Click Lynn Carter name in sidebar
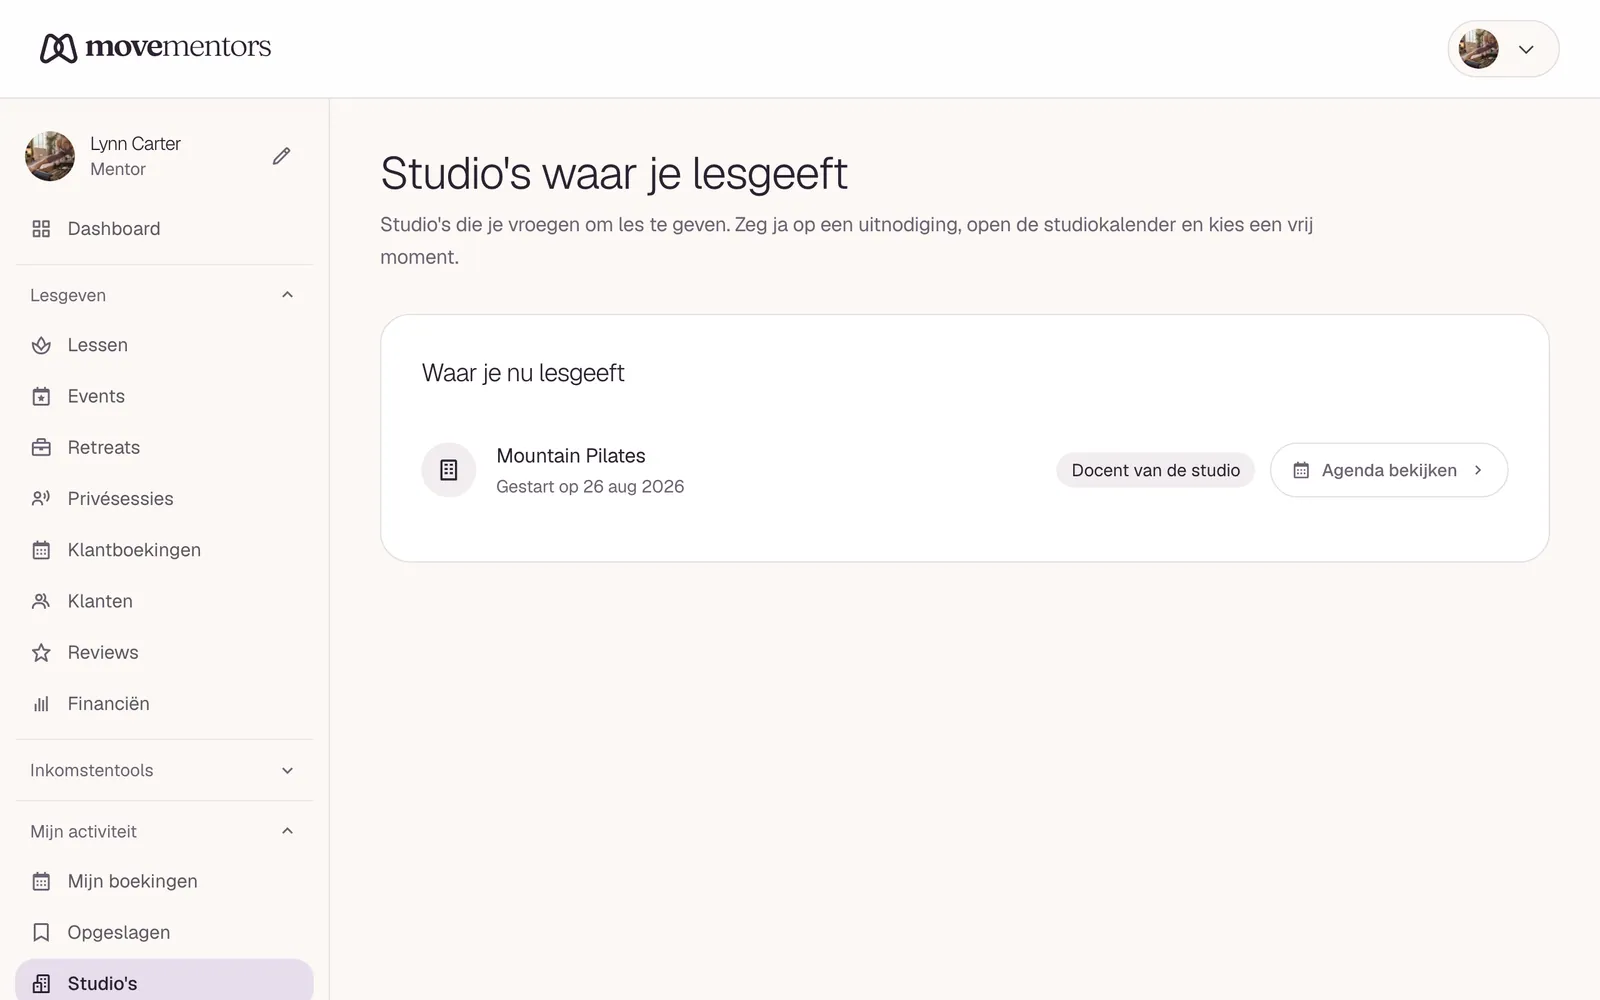Screen dimensions: 1600x1000 (x=135, y=144)
